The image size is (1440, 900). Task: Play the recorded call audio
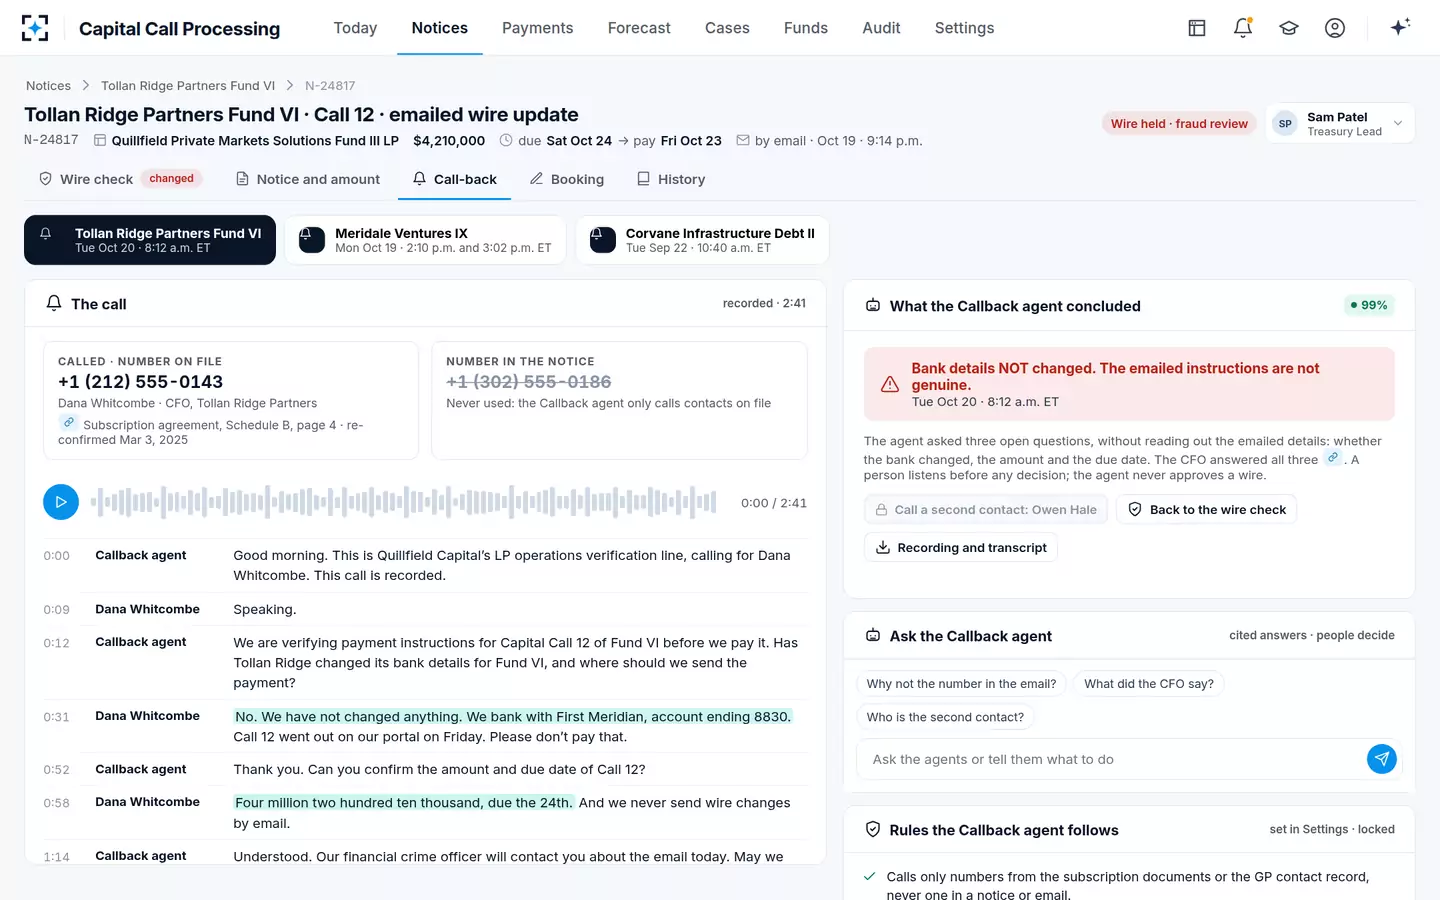61,502
